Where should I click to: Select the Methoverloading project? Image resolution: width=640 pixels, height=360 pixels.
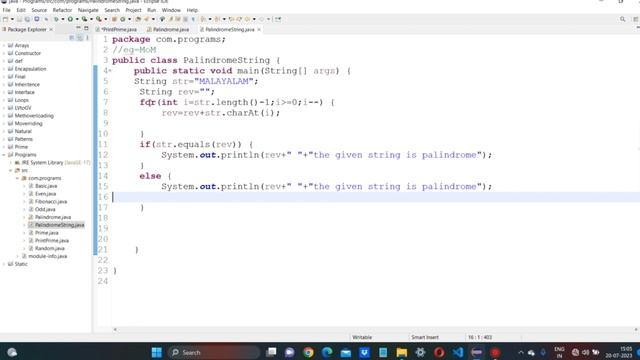tap(34, 116)
